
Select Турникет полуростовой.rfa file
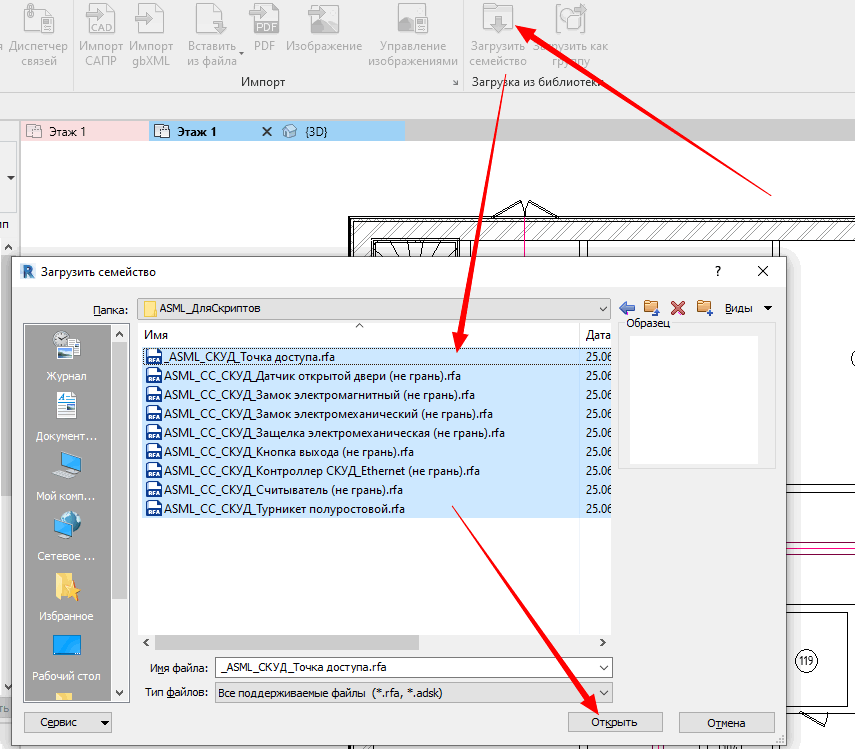[376, 509]
